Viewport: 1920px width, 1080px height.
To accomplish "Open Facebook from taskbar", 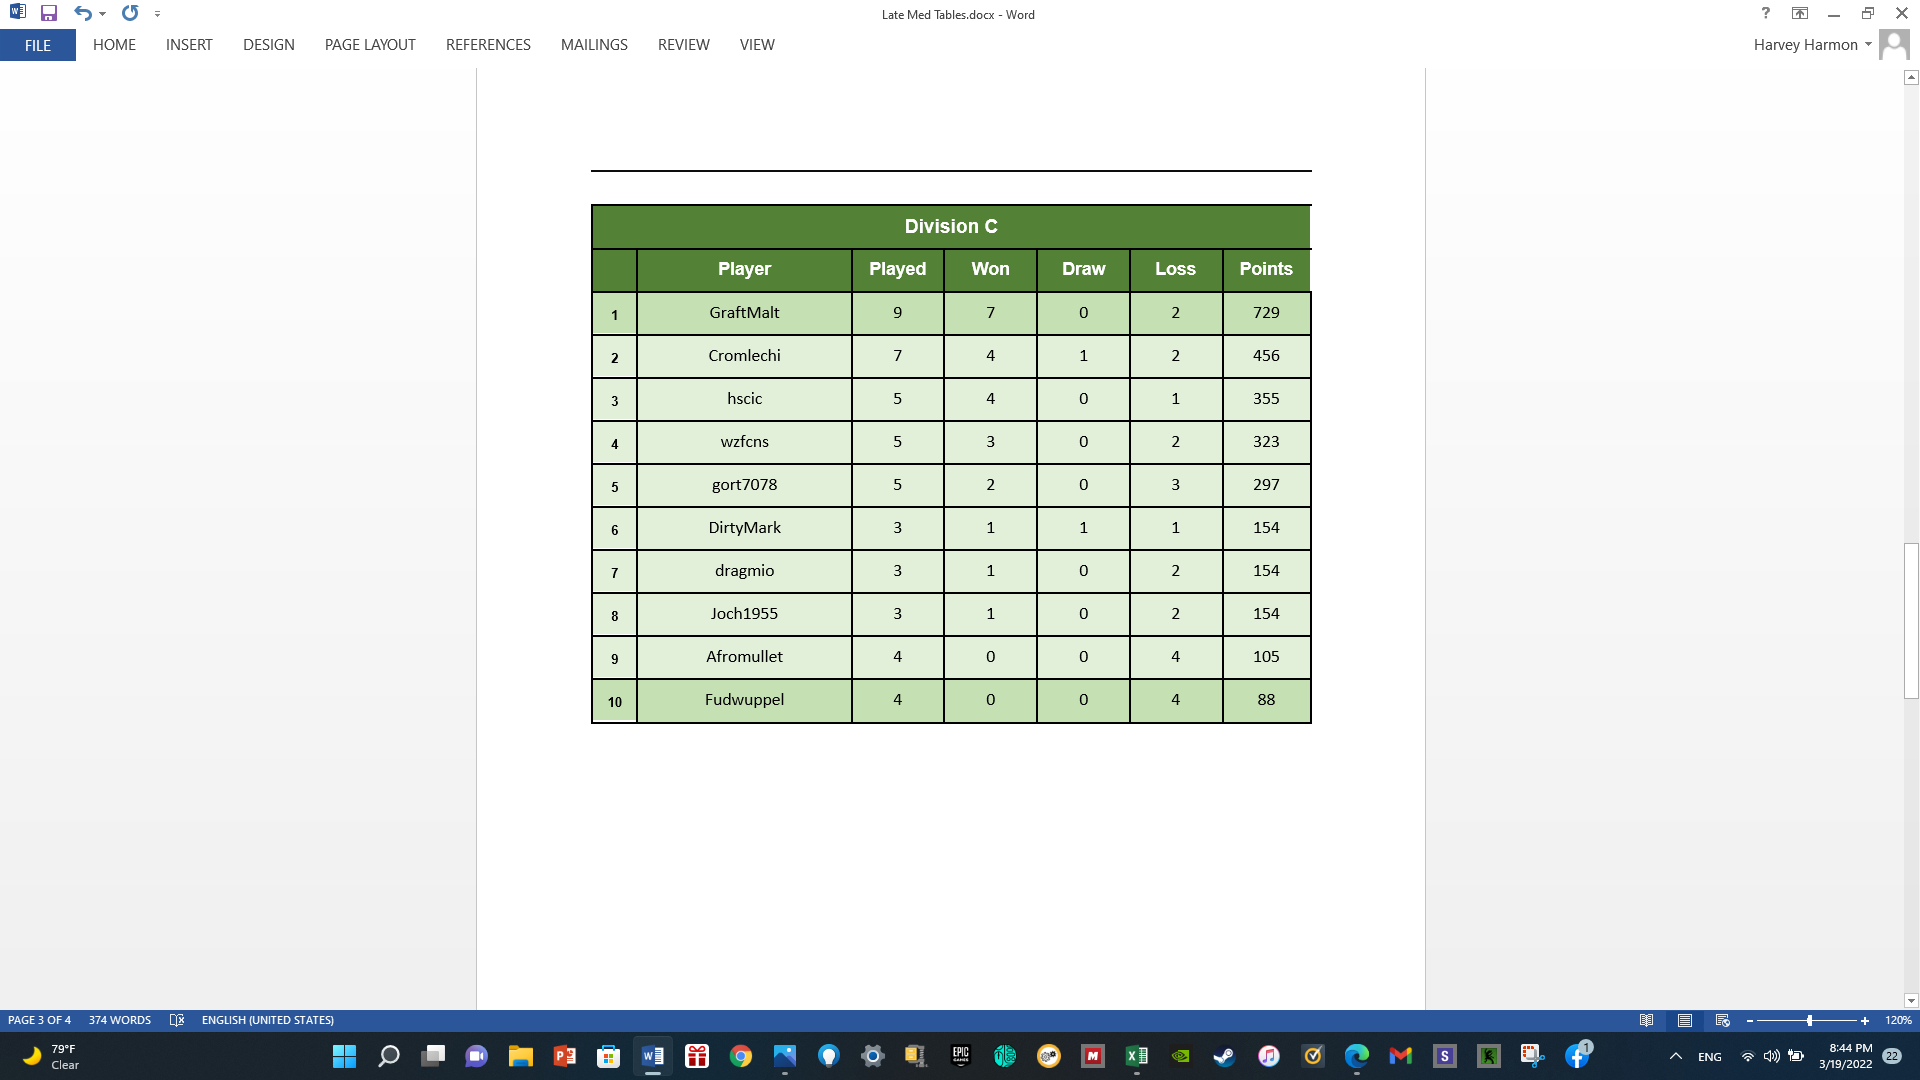I will [1577, 1056].
